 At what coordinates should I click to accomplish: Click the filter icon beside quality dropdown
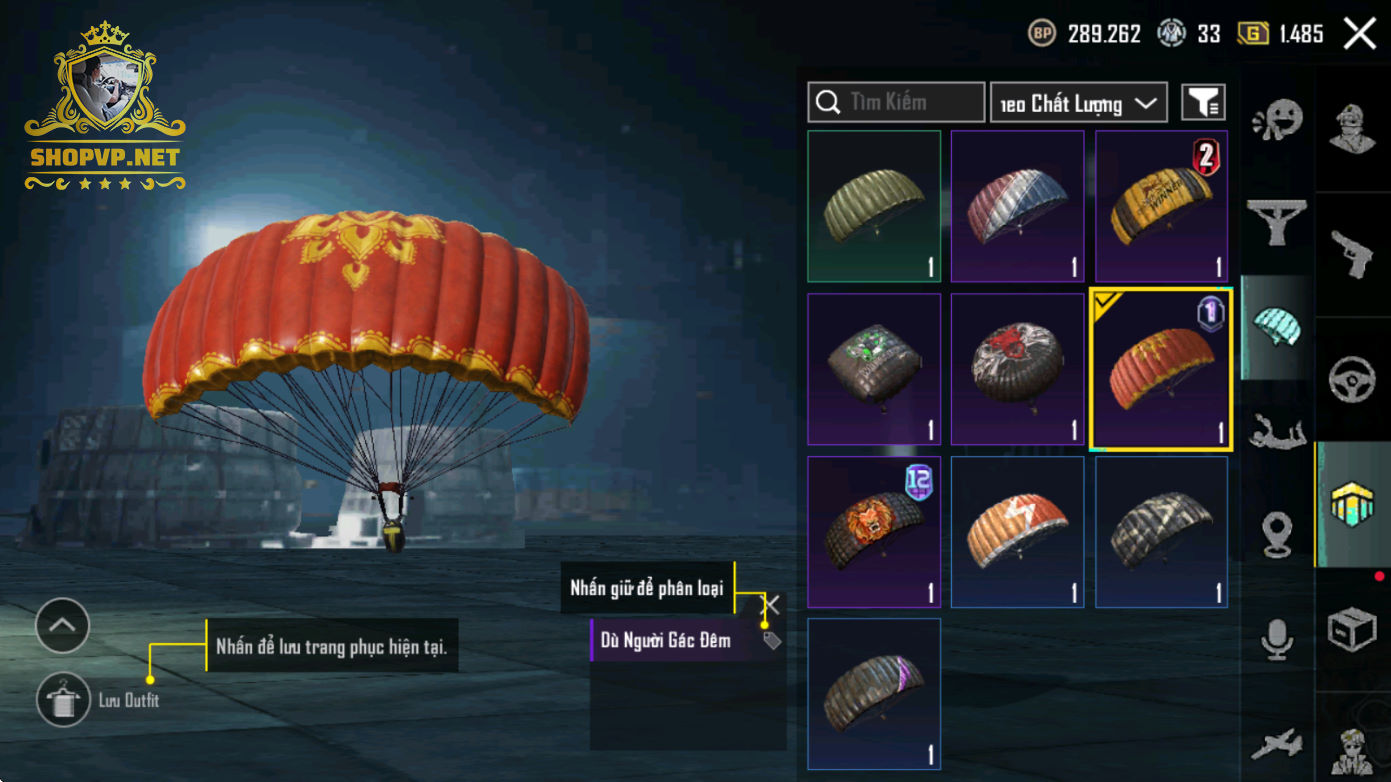coord(1203,102)
